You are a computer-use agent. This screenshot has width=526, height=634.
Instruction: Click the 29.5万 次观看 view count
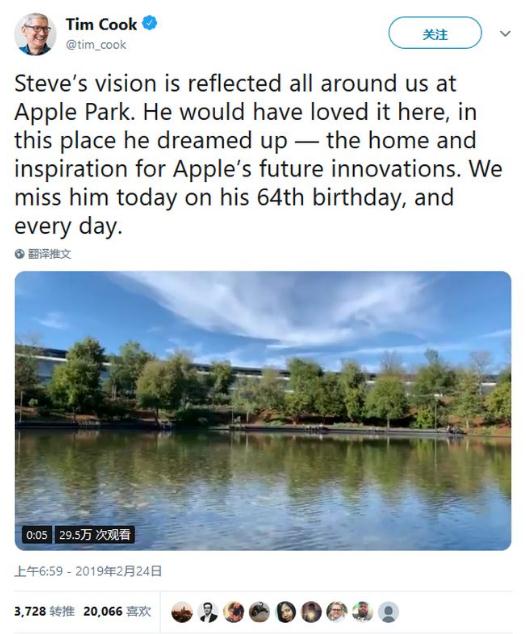[95, 535]
